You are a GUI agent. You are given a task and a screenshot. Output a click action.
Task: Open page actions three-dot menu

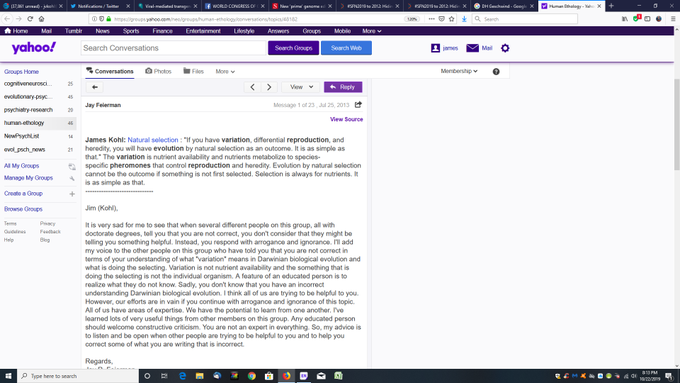click(x=431, y=19)
